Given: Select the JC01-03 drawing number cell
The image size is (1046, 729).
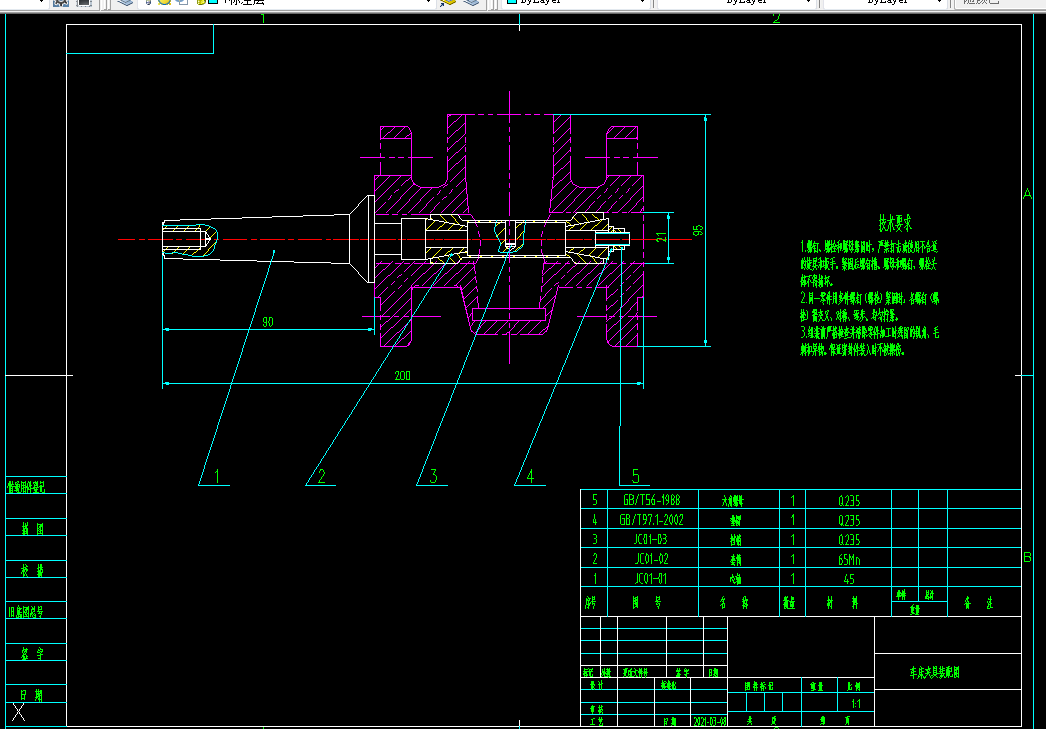Looking at the screenshot, I should 651,539.
